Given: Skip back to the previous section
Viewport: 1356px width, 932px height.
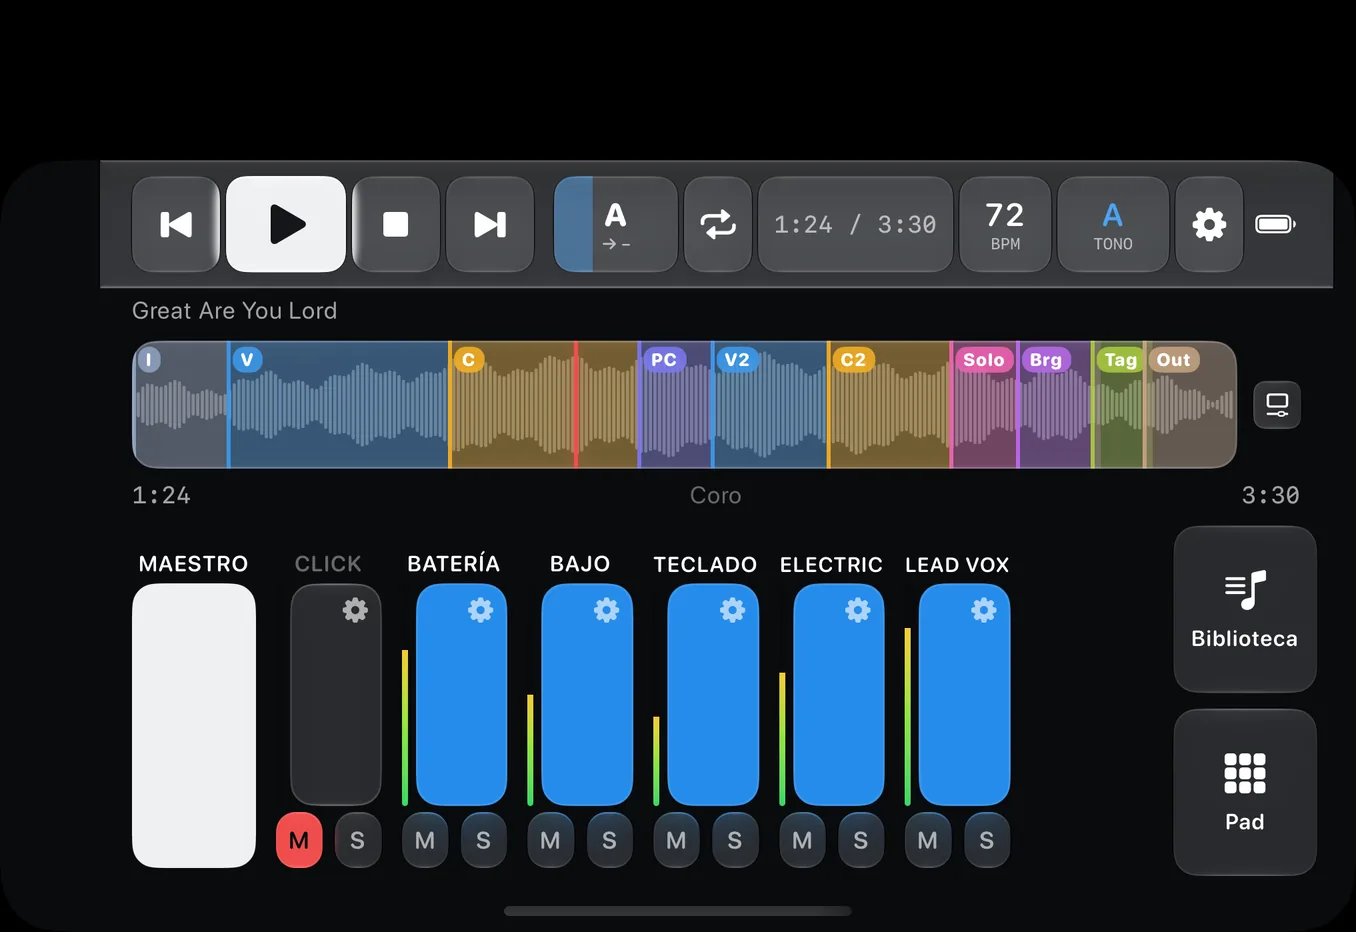Looking at the screenshot, I should click(x=176, y=224).
